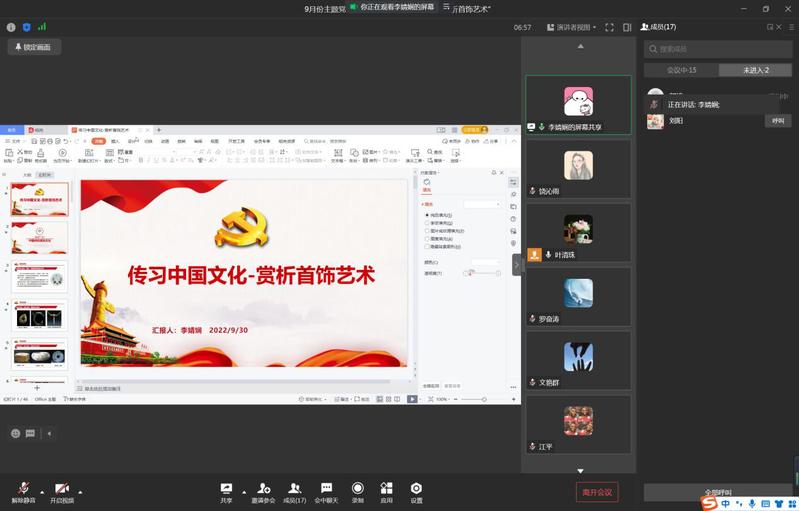Image resolution: width=799 pixels, height=511 pixels.
Task: Click the 当页开始 play-from-current icon in WPS ribbon
Action: [x=62, y=153]
